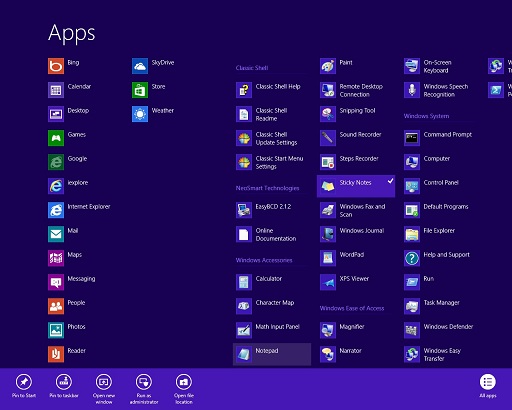Open the Default Programs icon

point(412,210)
